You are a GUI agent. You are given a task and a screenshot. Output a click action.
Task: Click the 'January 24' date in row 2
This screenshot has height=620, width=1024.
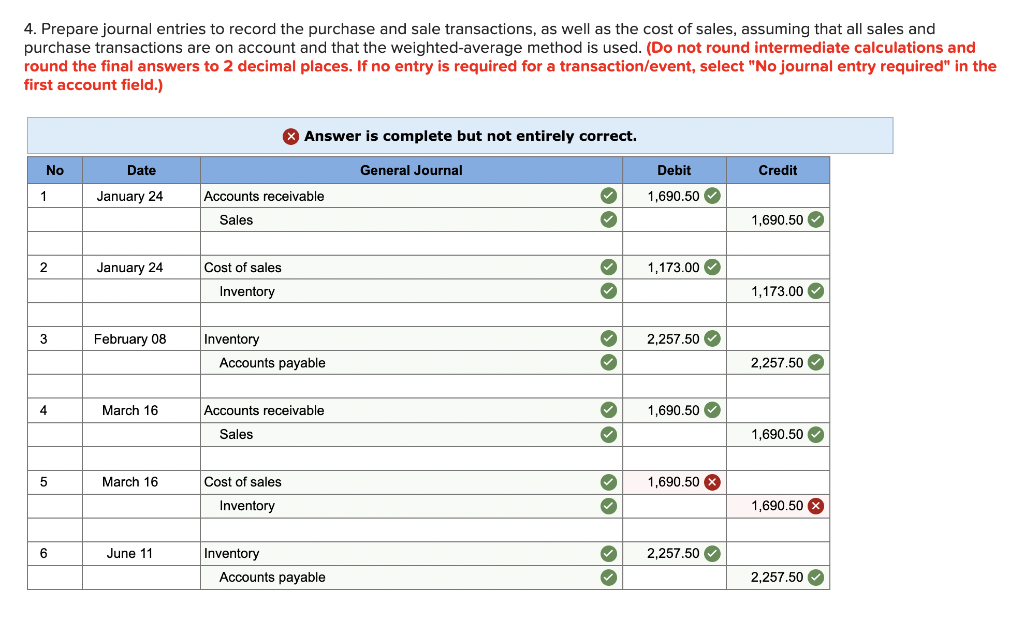pyautogui.click(x=130, y=267)
